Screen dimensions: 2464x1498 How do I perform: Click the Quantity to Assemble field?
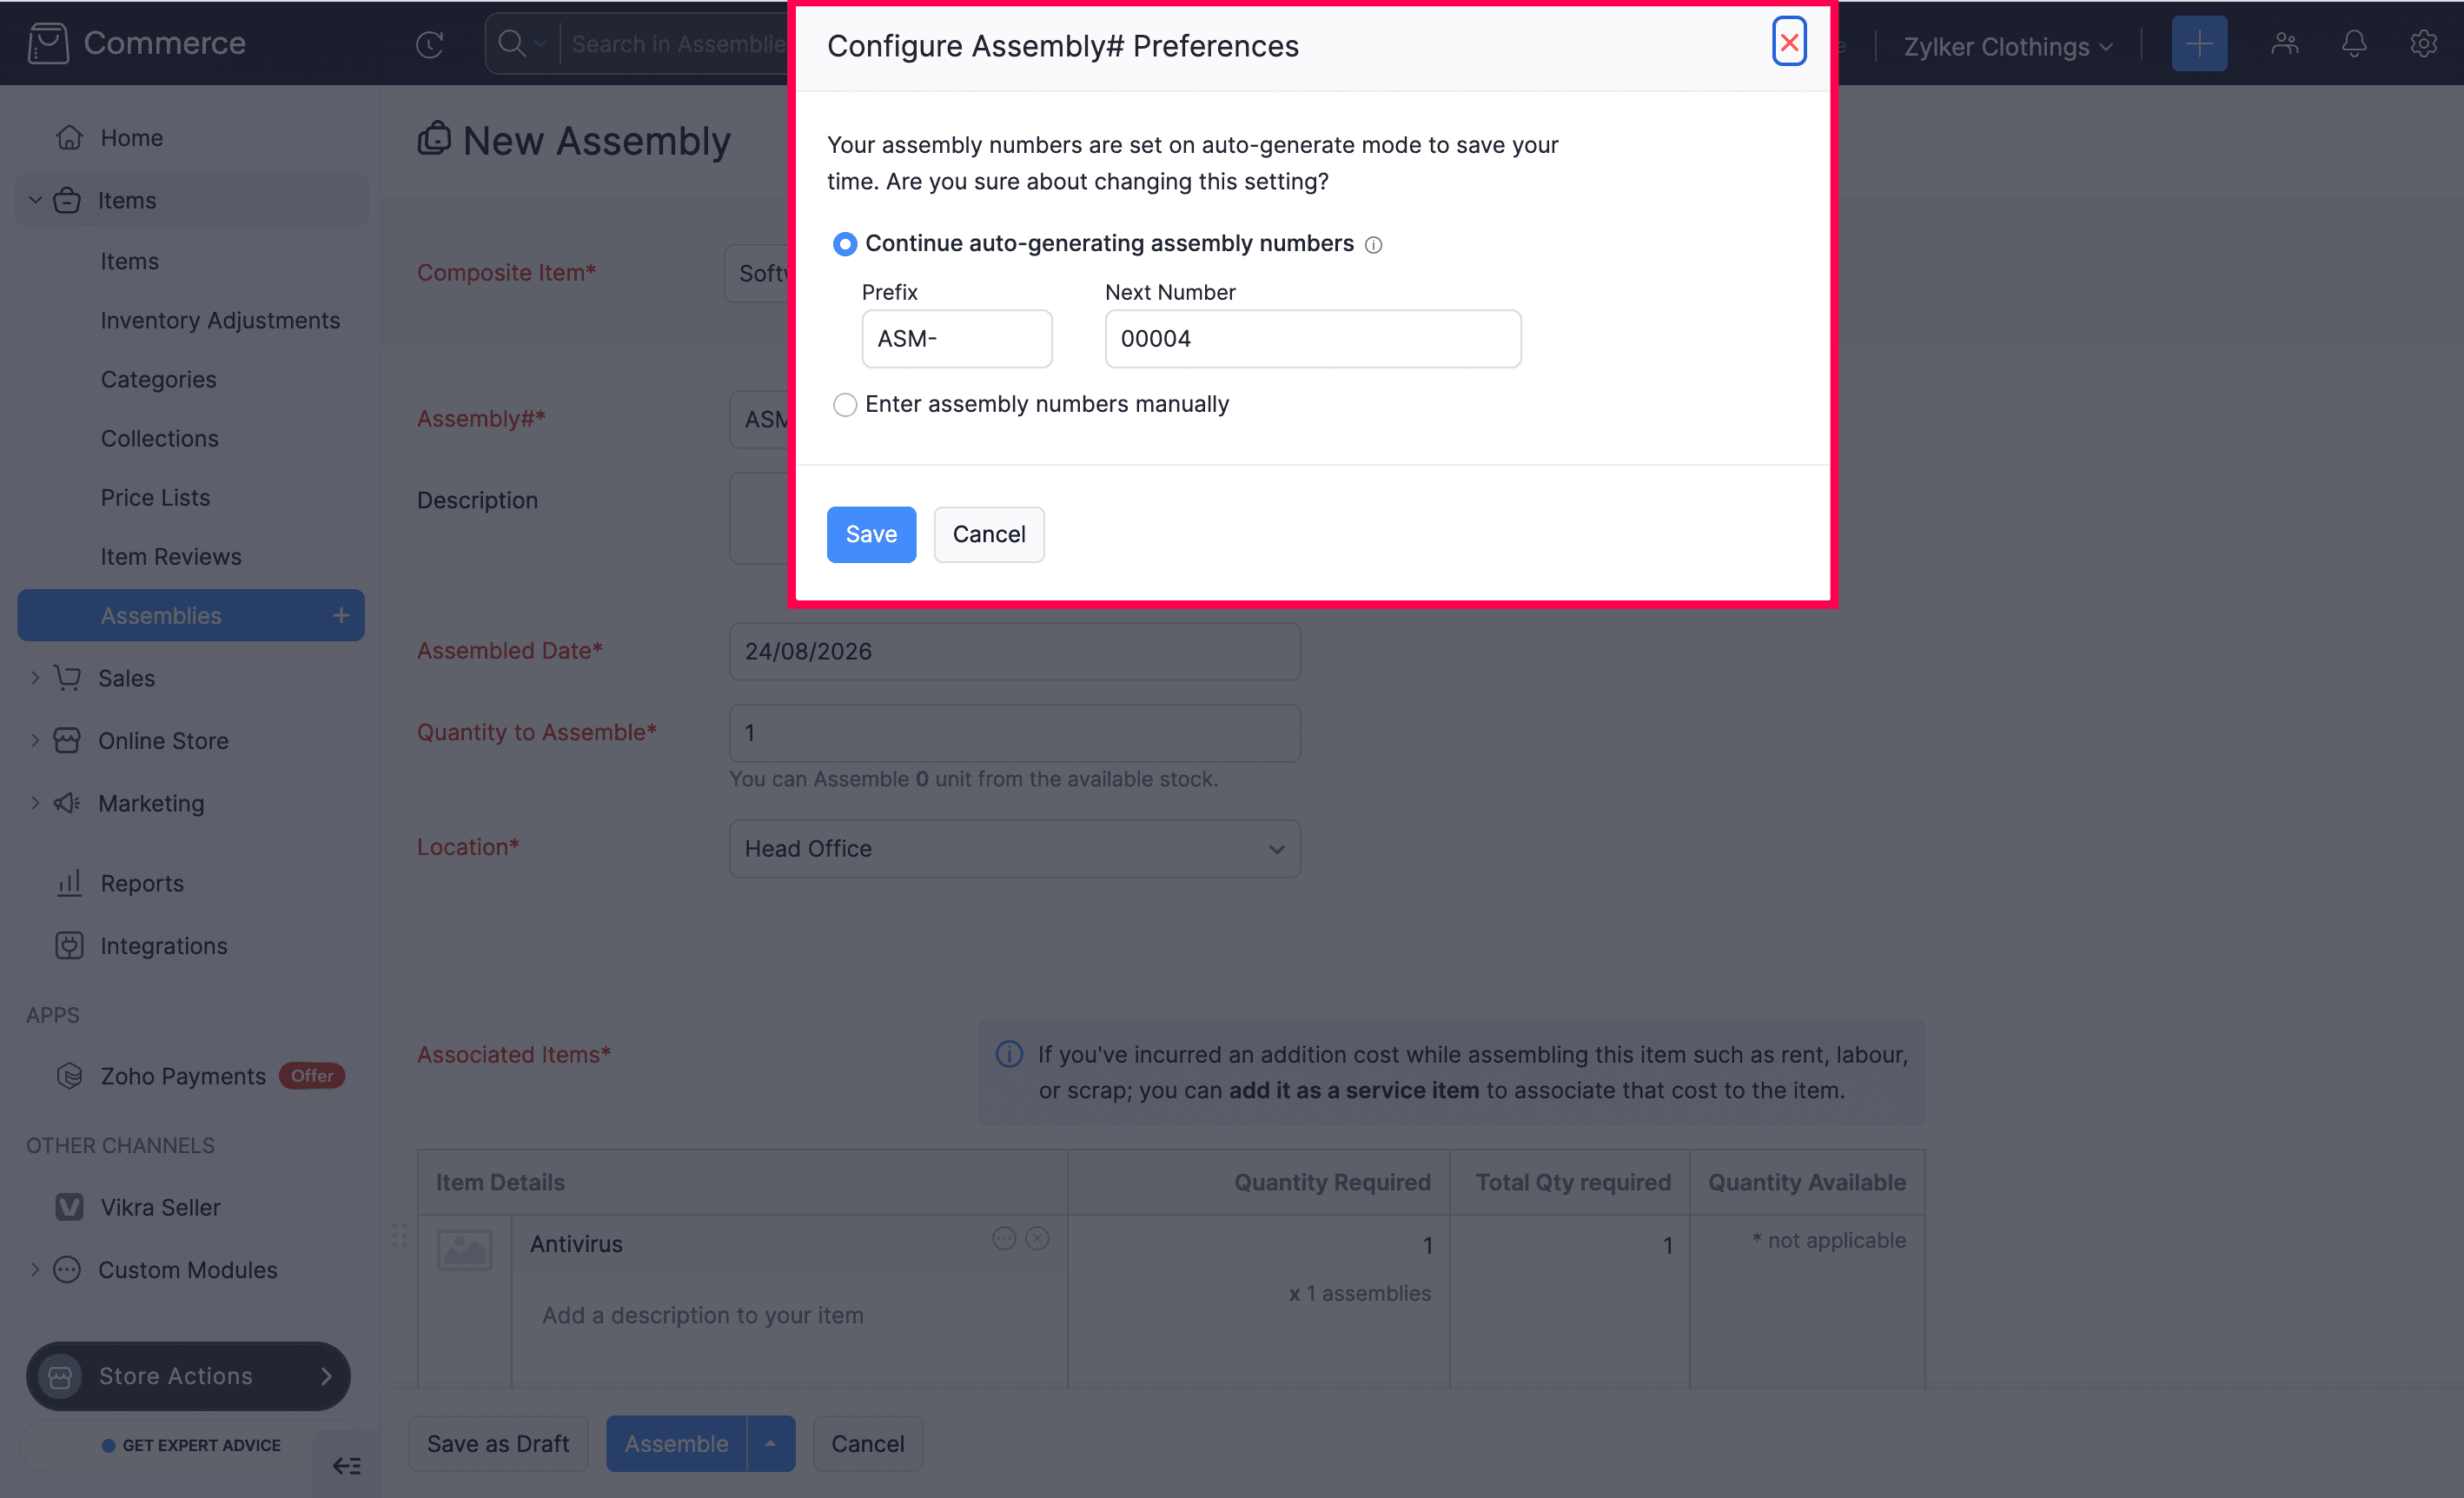coord(1014,733)
